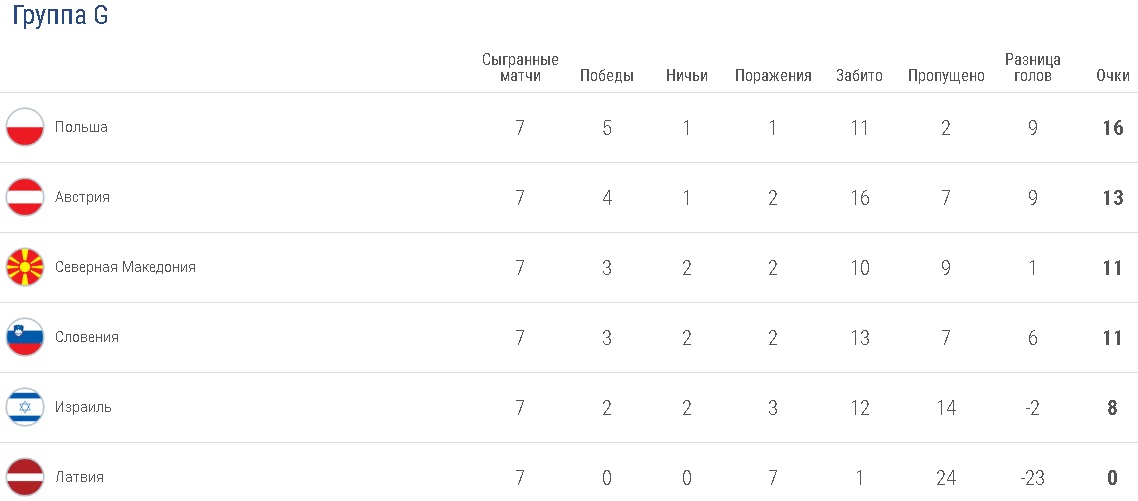Select the Северная Македония team name
Screen dimensions: 1138x501
(x=125, y=268)
